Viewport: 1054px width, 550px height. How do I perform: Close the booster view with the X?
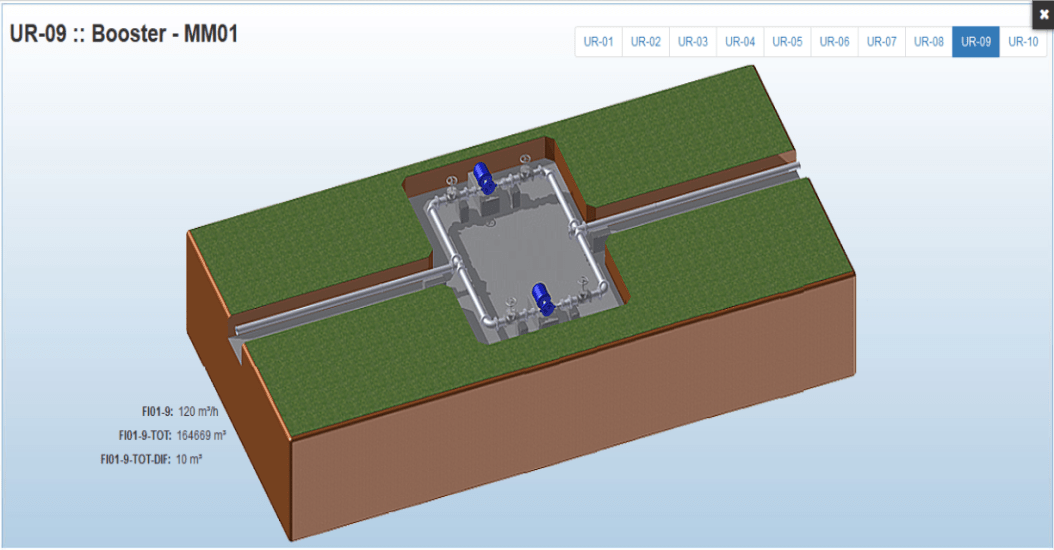(x=1043, y=14)
